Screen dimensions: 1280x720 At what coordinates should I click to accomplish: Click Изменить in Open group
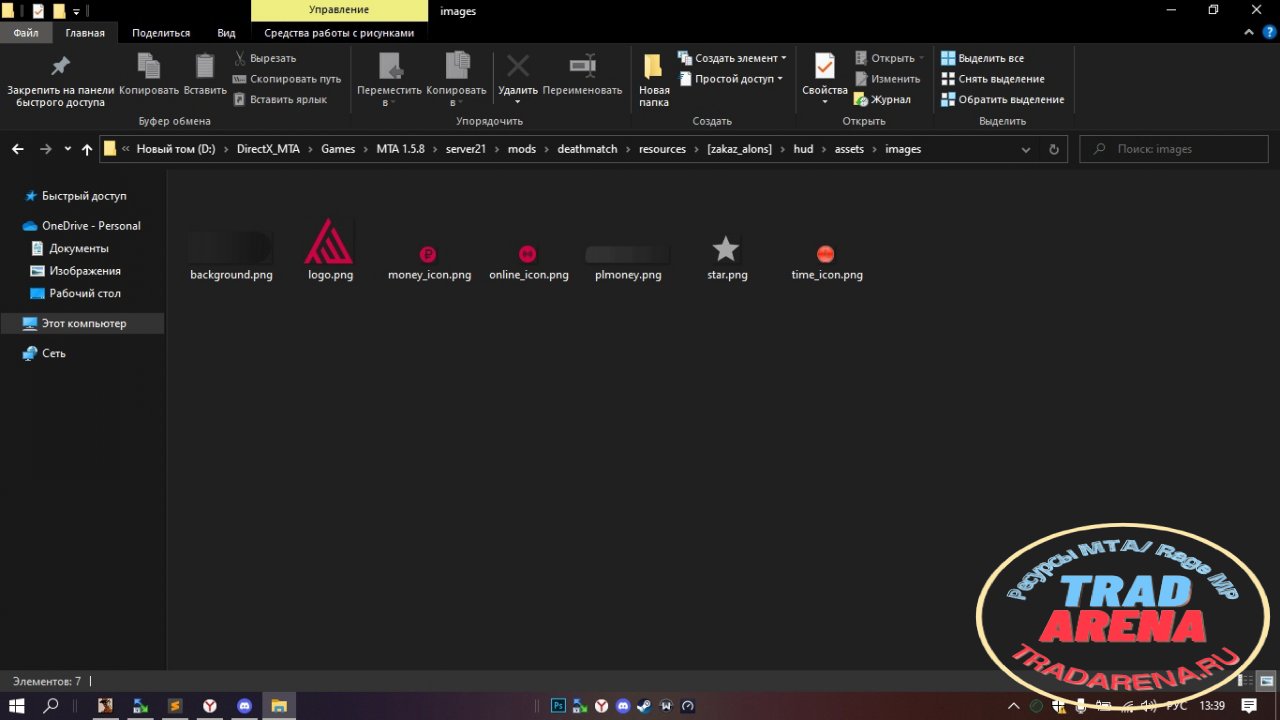click(x=887, y=79)
